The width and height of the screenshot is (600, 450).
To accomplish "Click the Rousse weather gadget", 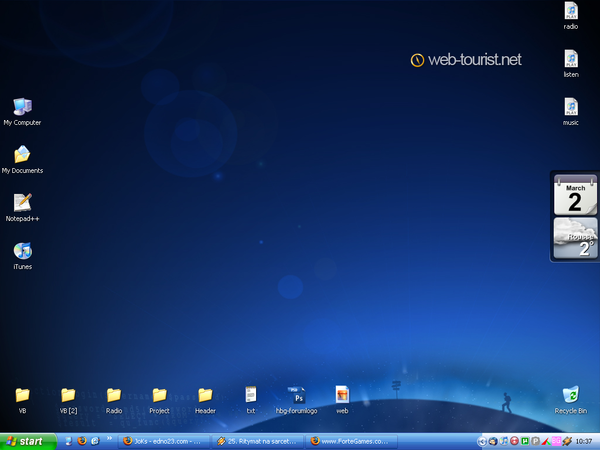I will coord(575,238).
